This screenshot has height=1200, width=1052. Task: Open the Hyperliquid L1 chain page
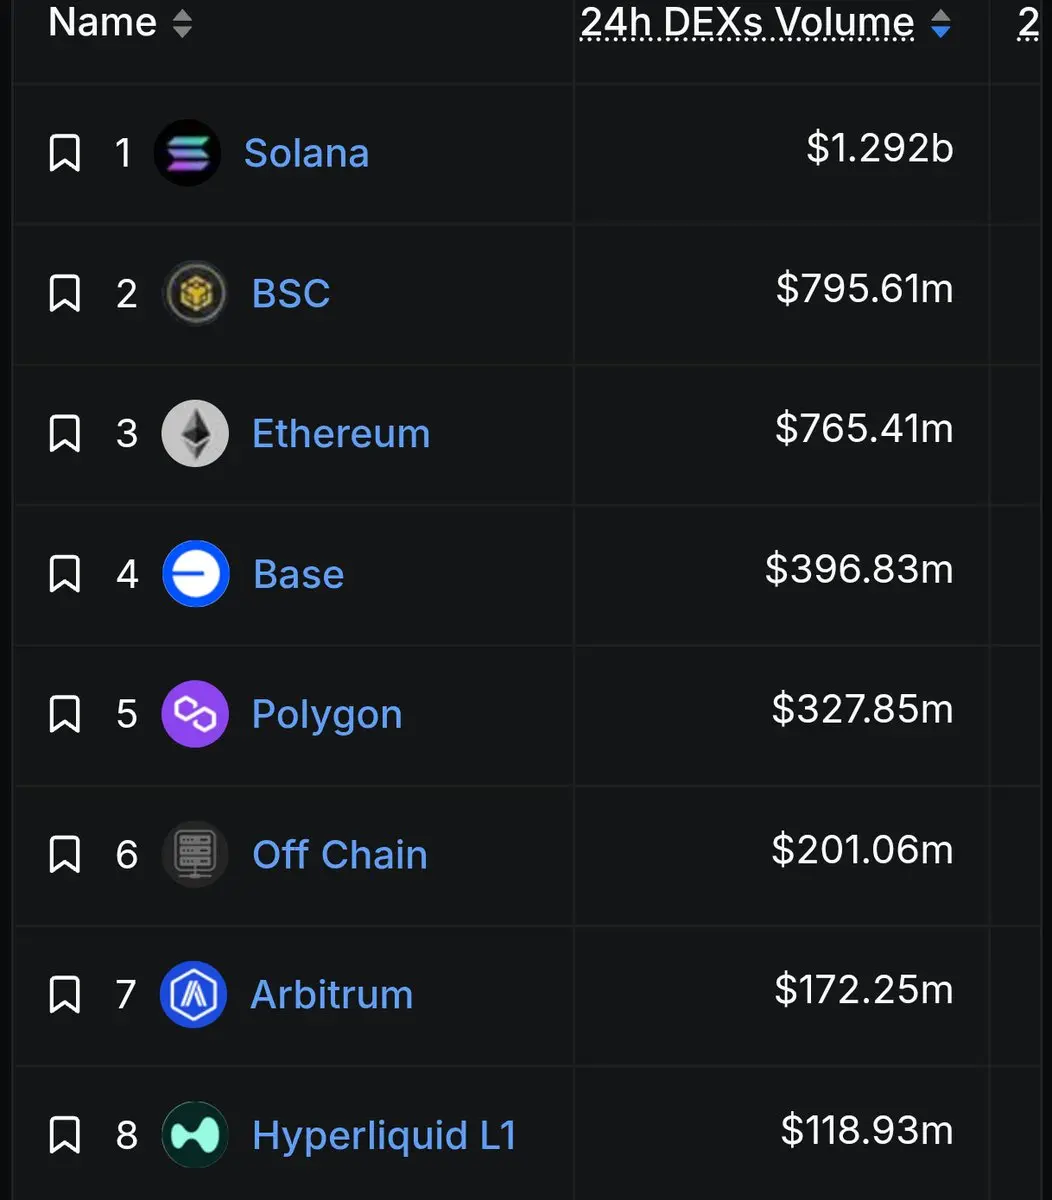(x=383, y=1135)
